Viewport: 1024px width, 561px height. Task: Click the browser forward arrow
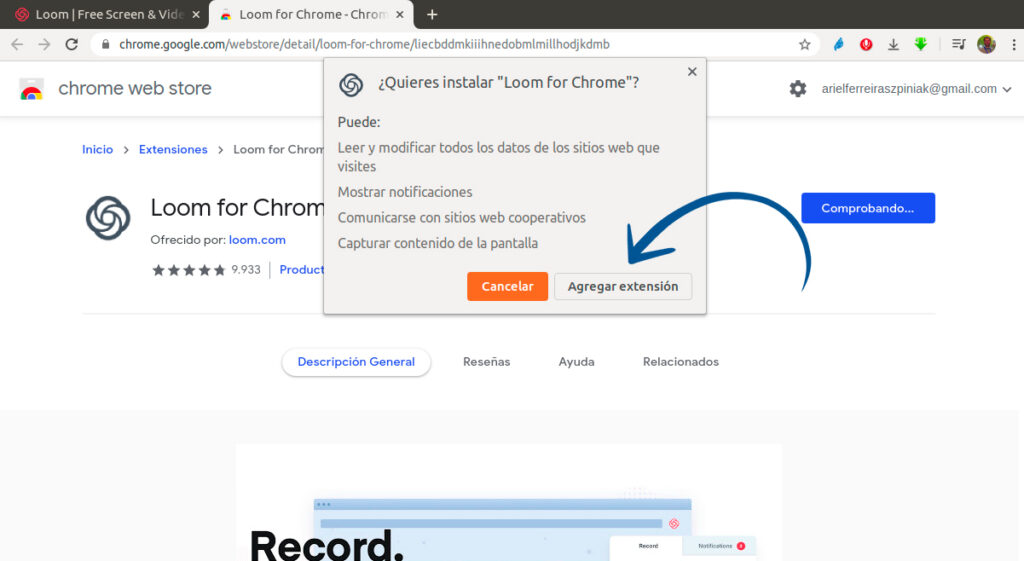pyautogui.click(x=44, y=44)
